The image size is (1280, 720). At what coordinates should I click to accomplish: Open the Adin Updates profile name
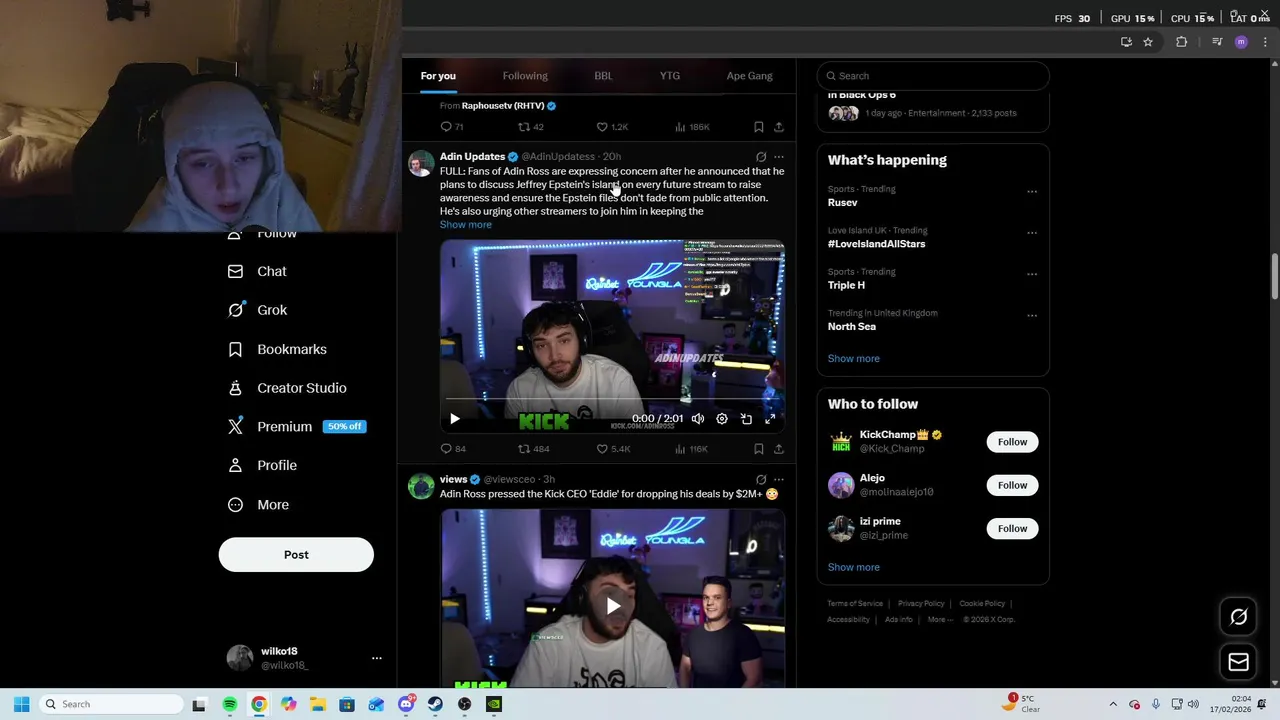pyautogui.click(x=472, y=157)
